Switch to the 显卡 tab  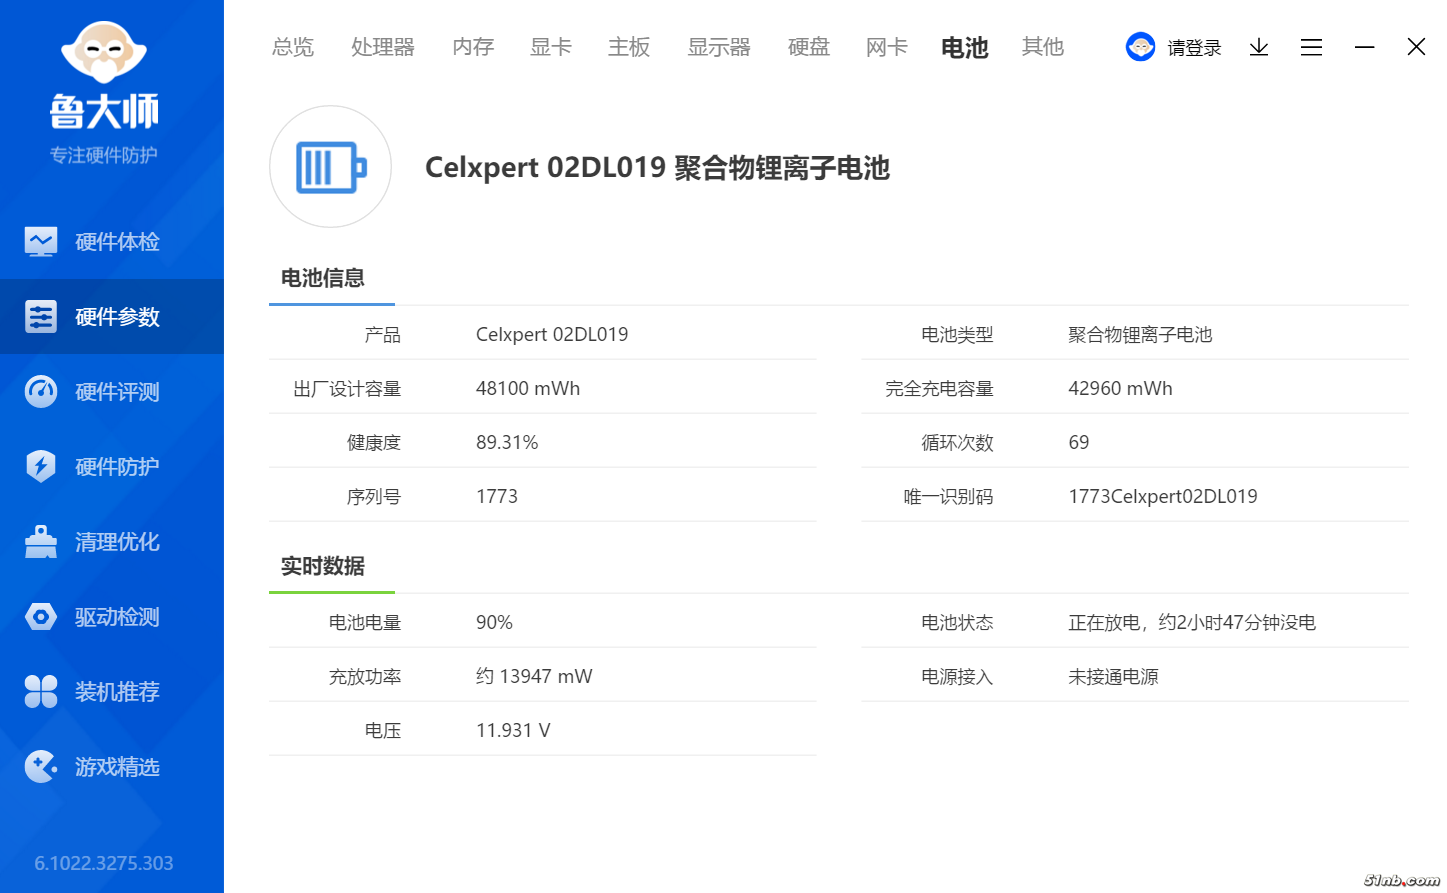[x=551, y=47]
